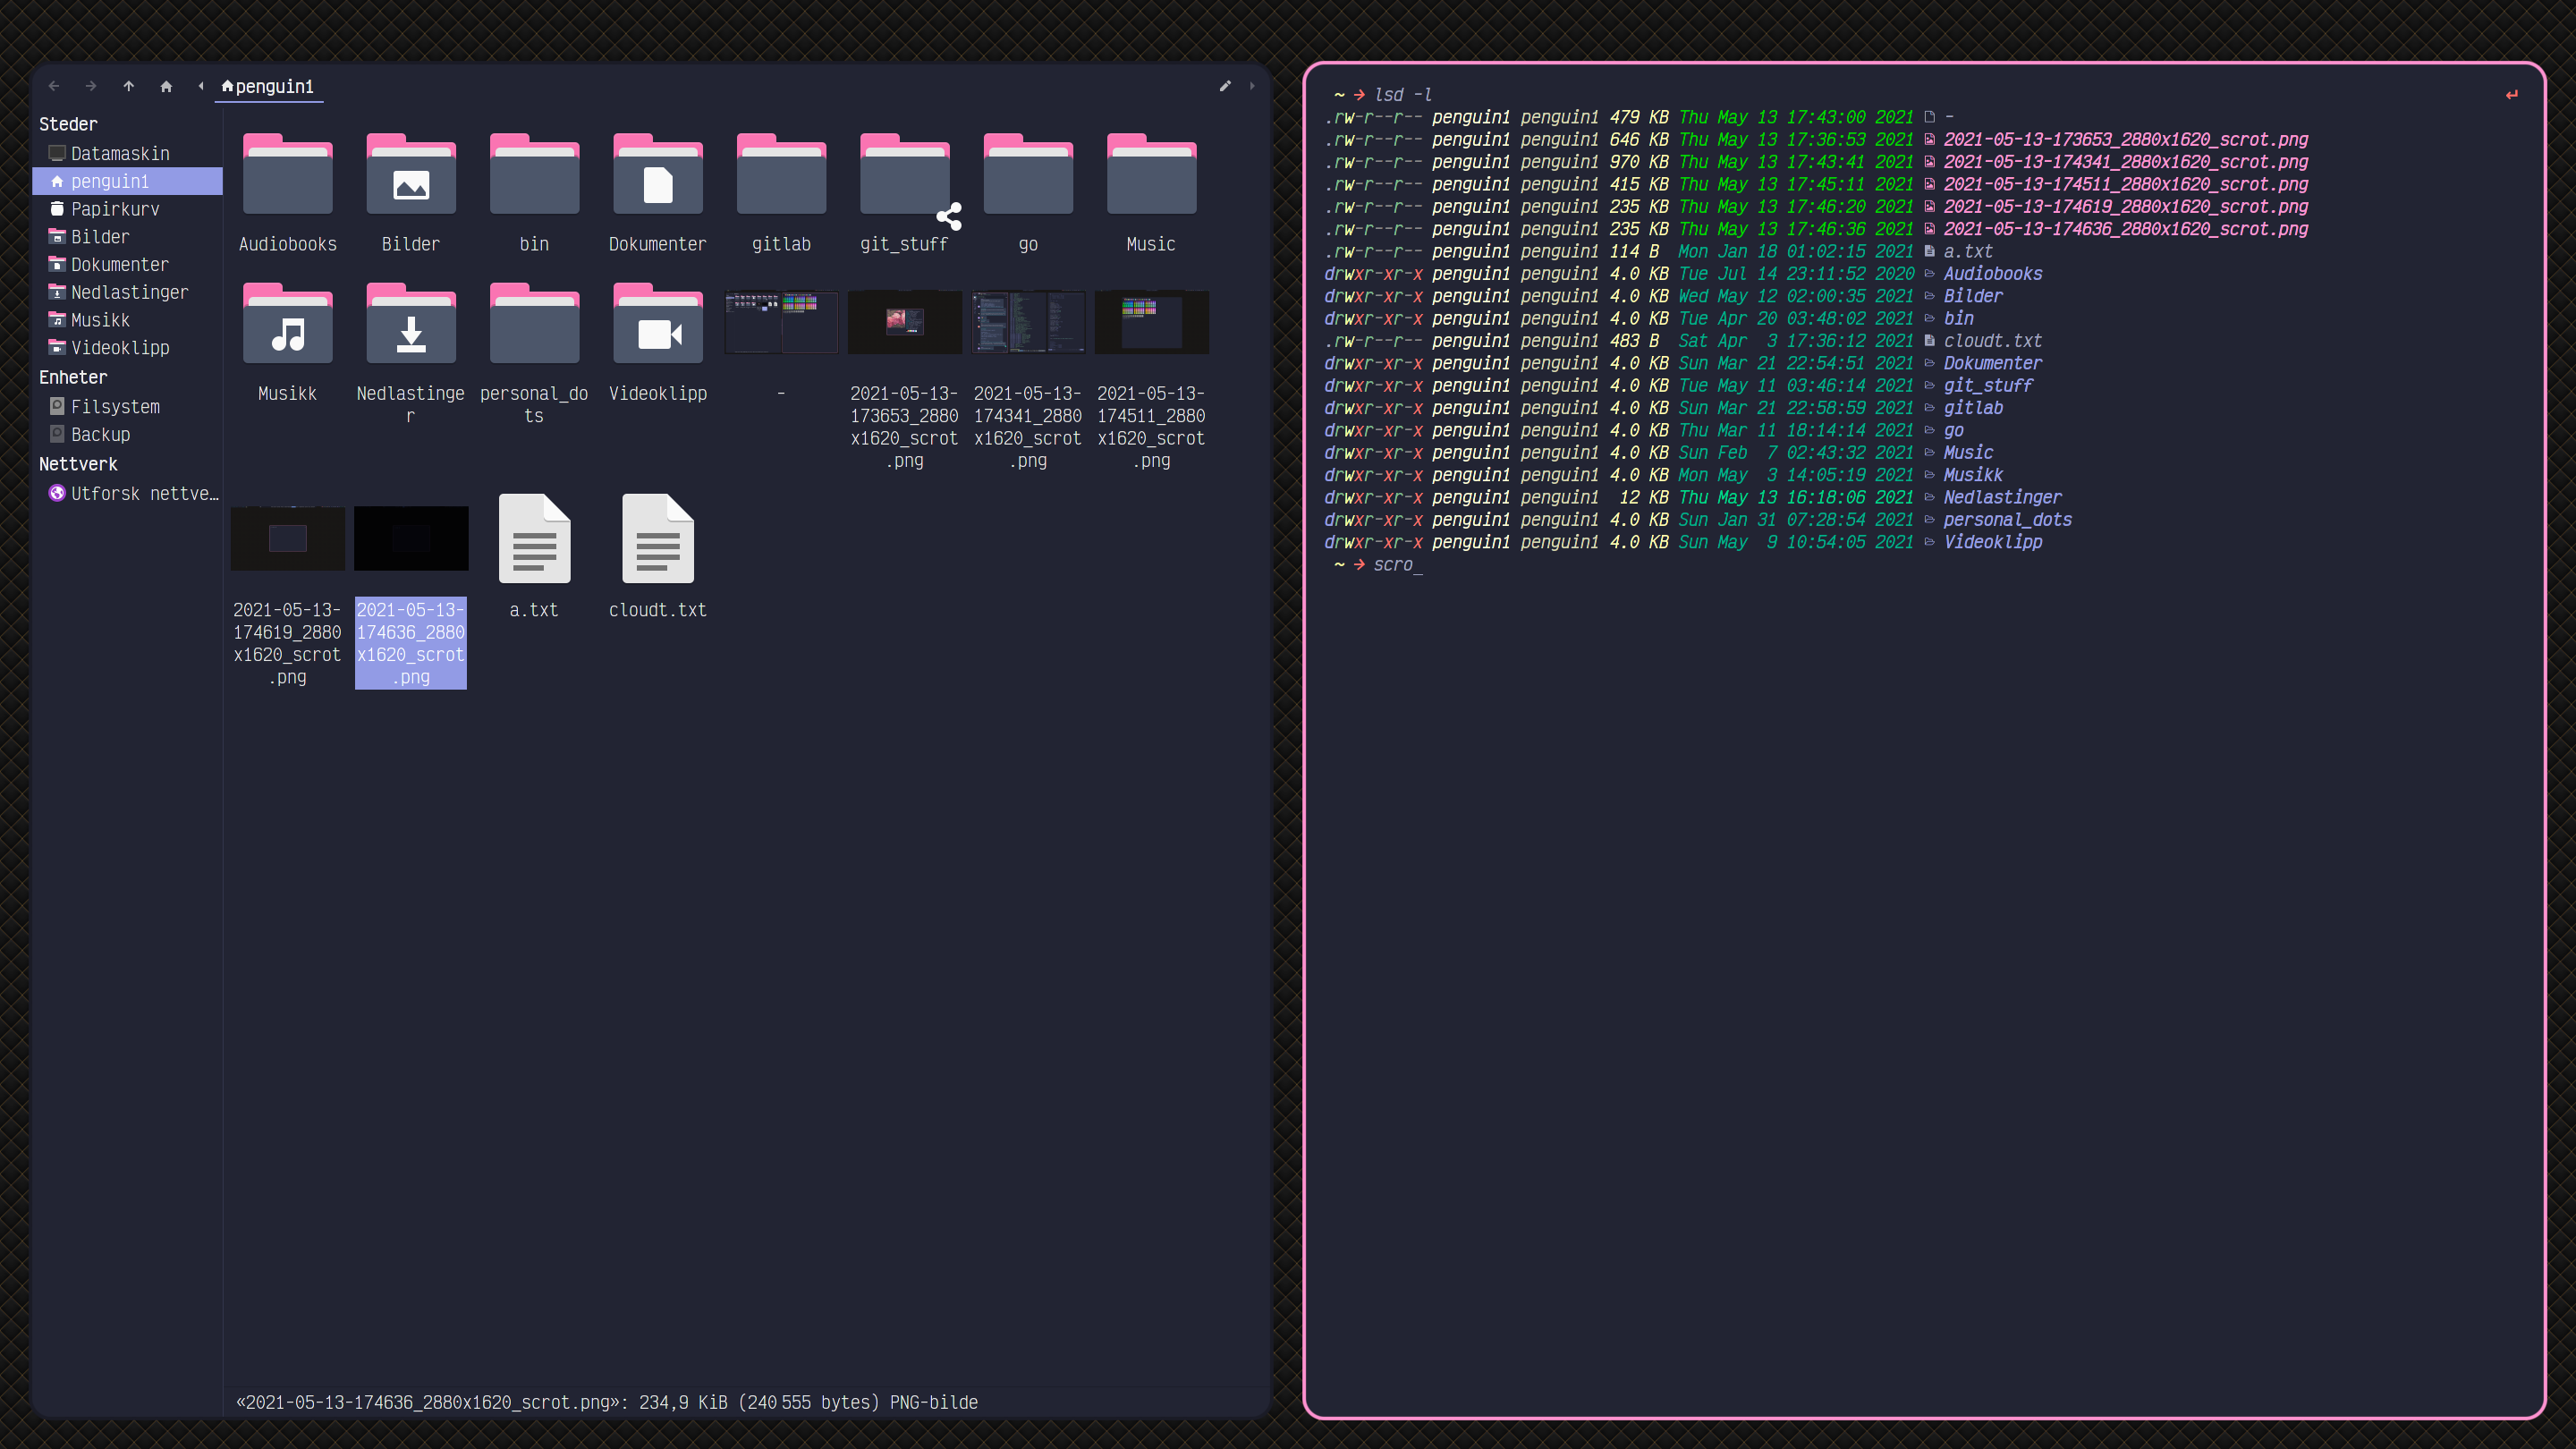The height and width of the screenshot is (1449, 2576).
Task: Click the 174619 scrot image thumbnail
Action: coord(287,539)
